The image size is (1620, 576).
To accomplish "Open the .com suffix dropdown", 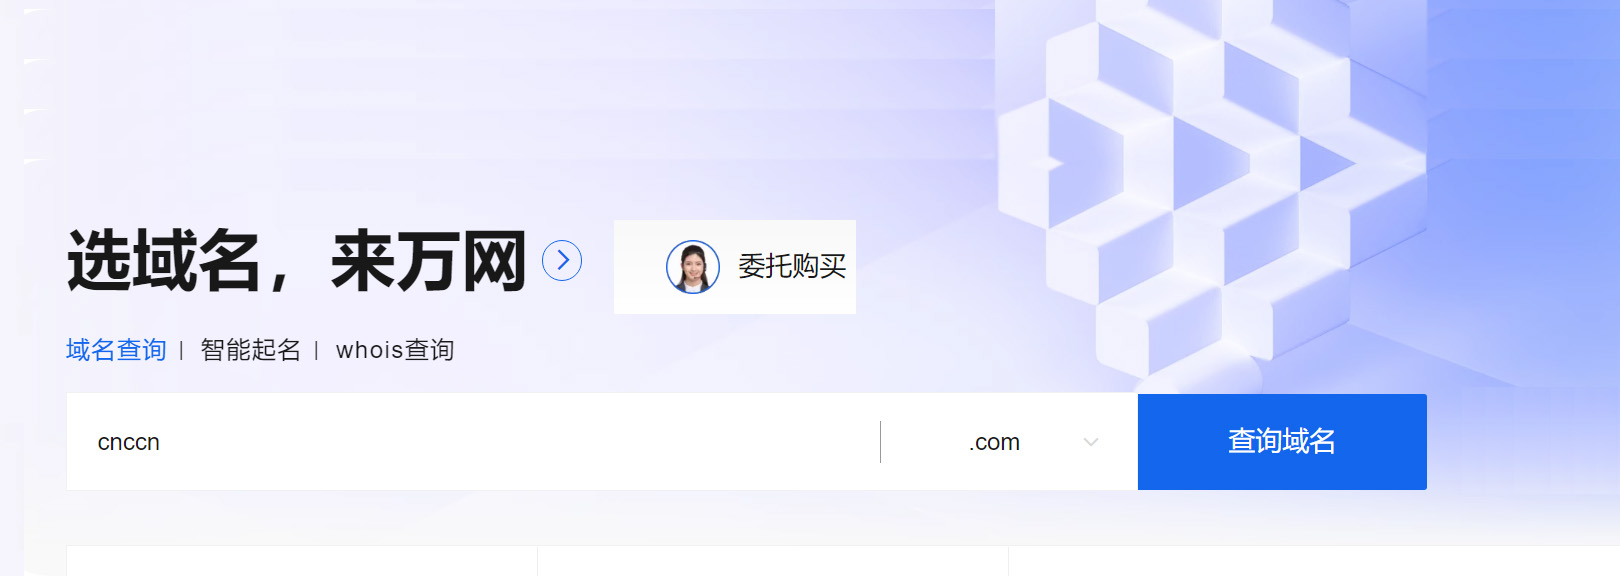I will (1010, 442).
